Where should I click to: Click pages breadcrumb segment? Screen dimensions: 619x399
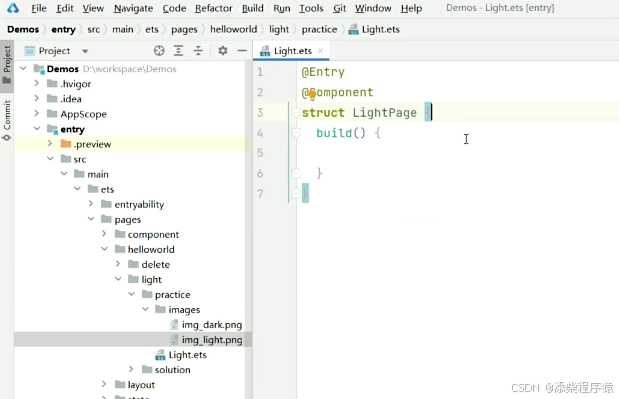(x=184, y=29)
